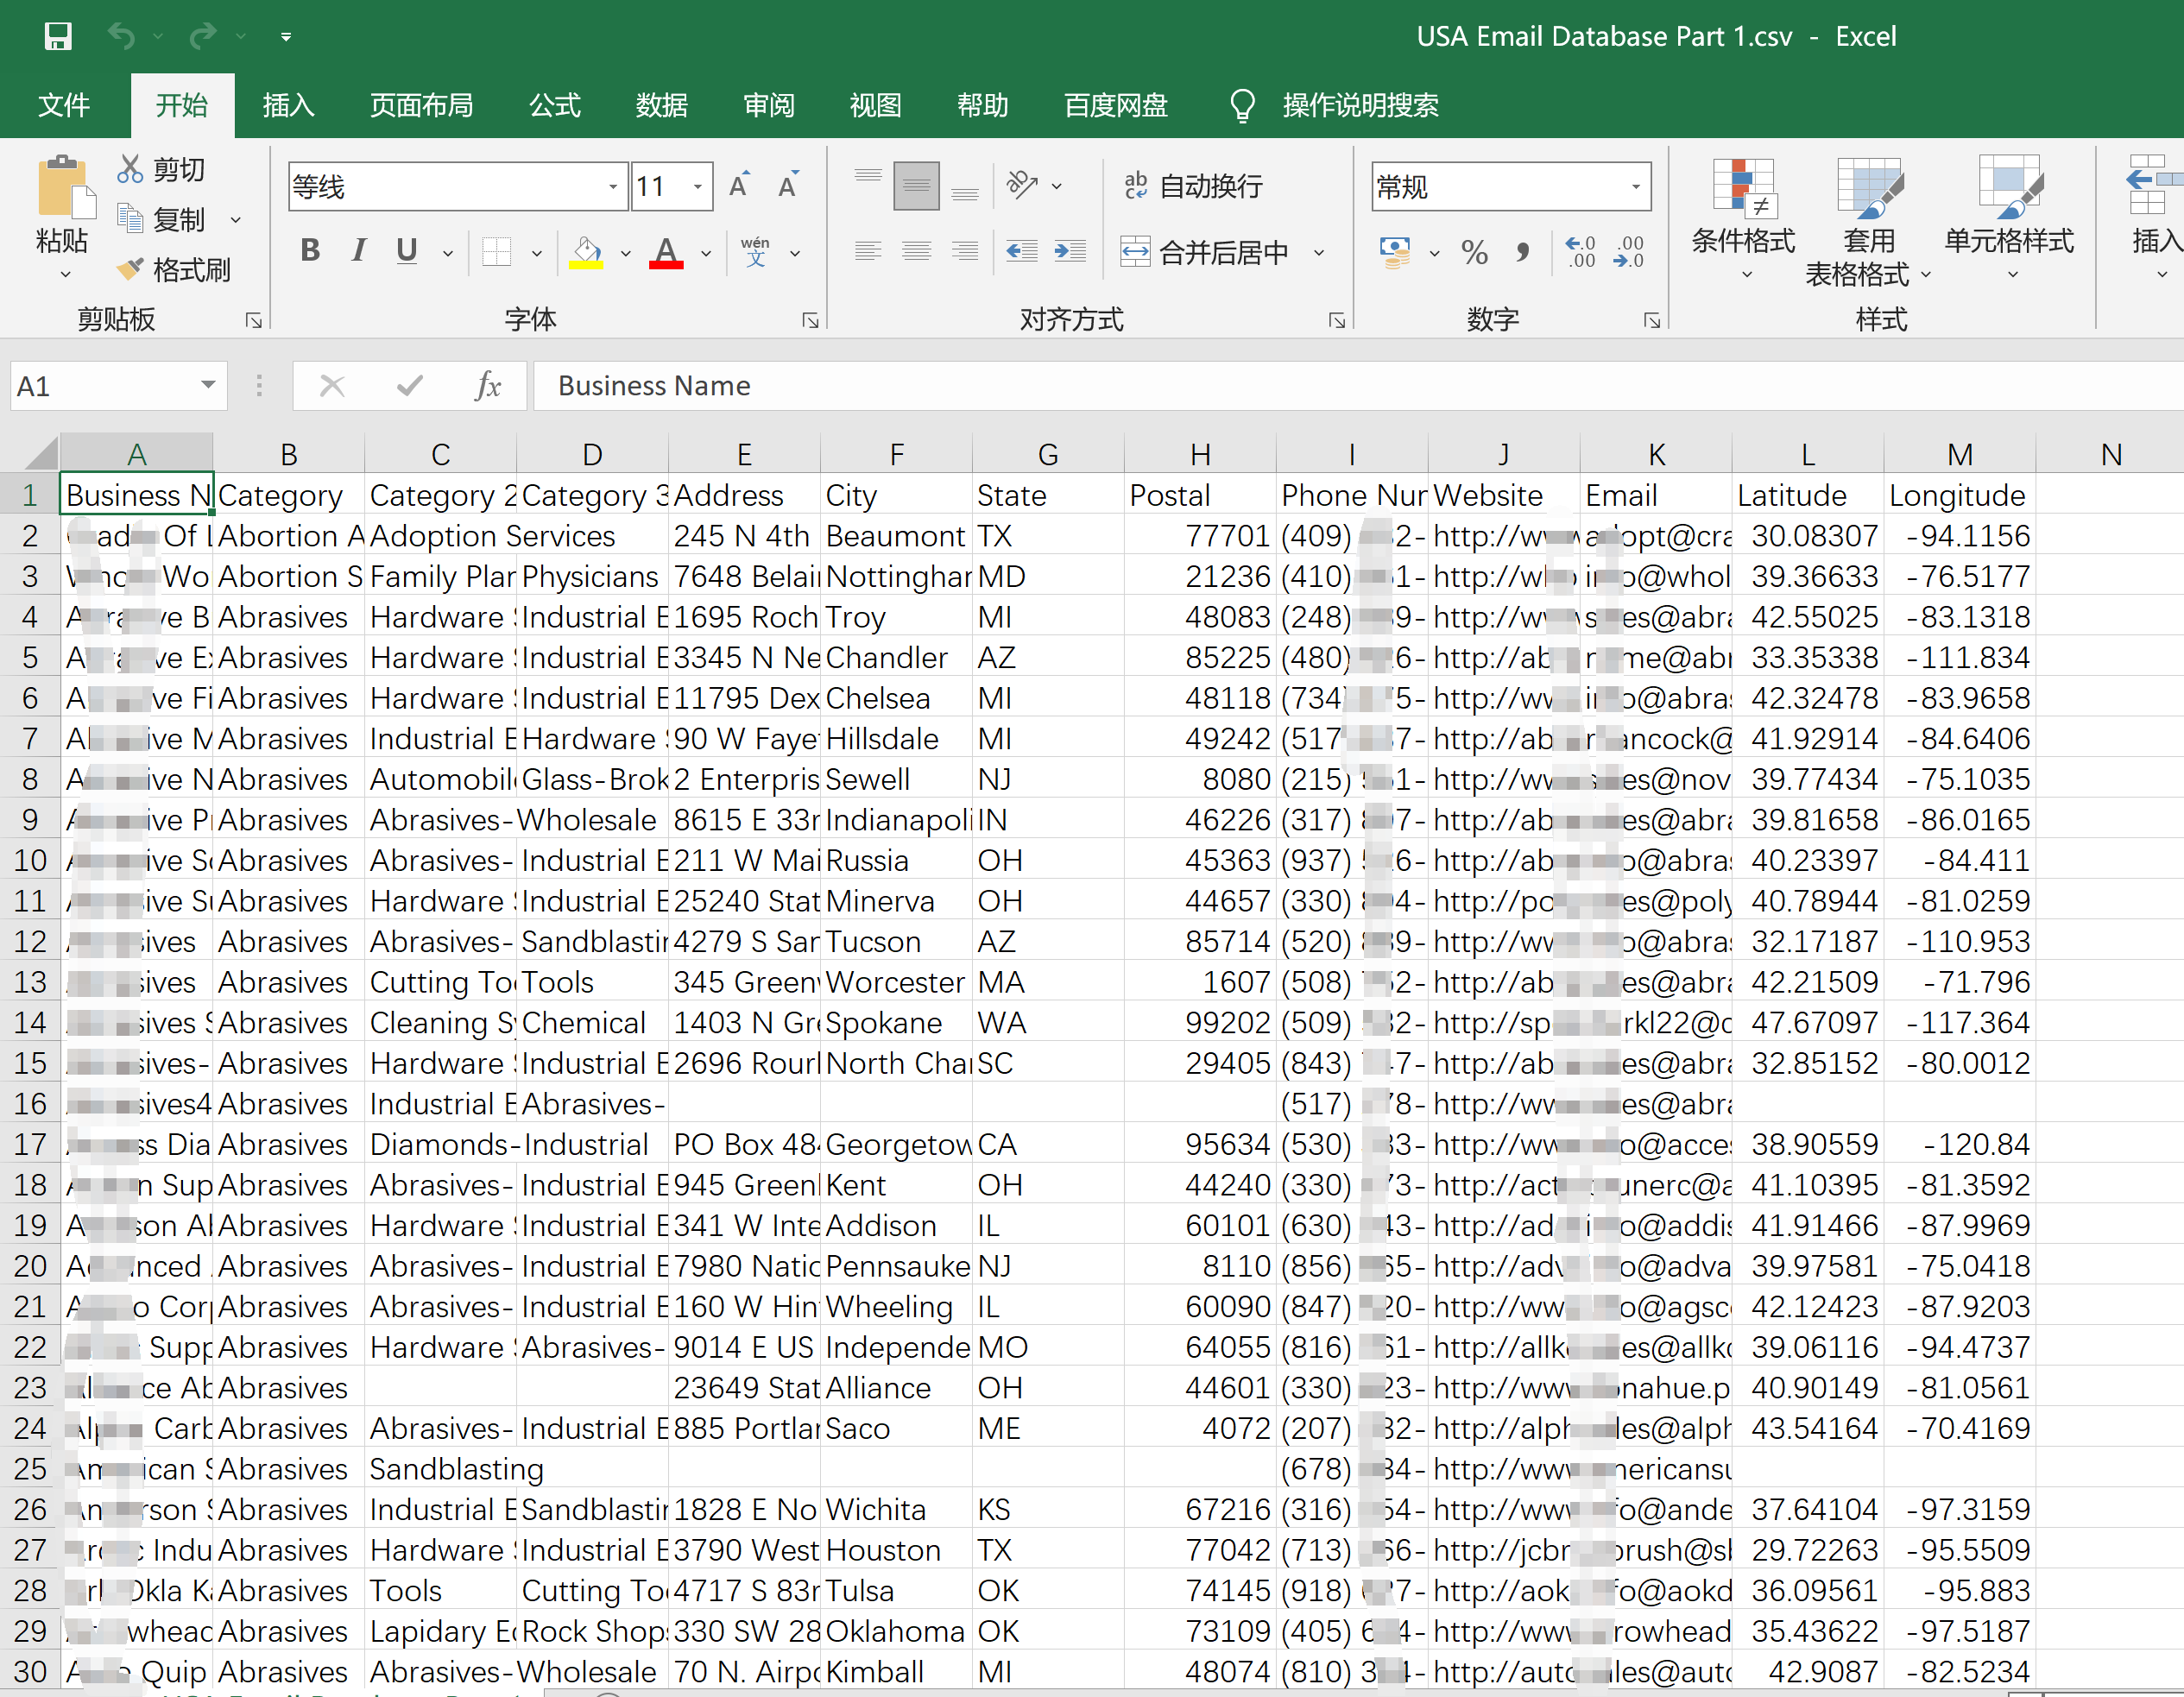Open the font color dropdown arrow

[706, 253]
